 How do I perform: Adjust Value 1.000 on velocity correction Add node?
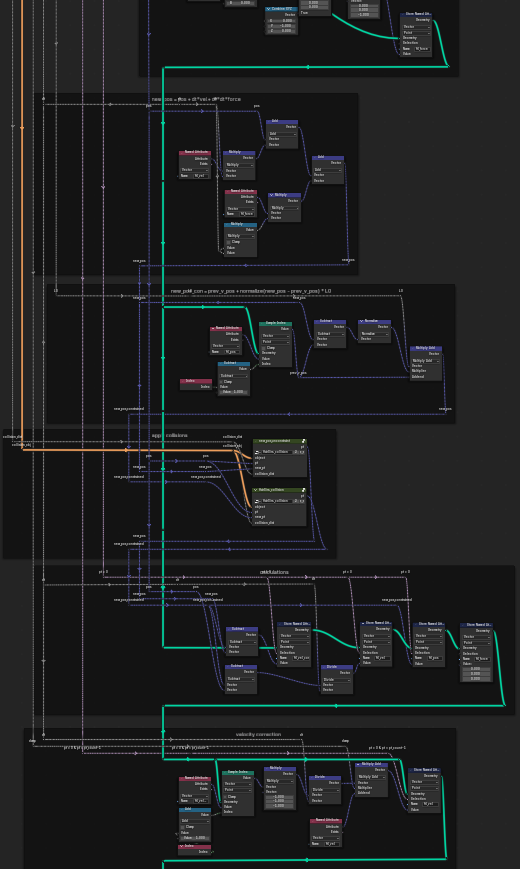click(195, 837)
